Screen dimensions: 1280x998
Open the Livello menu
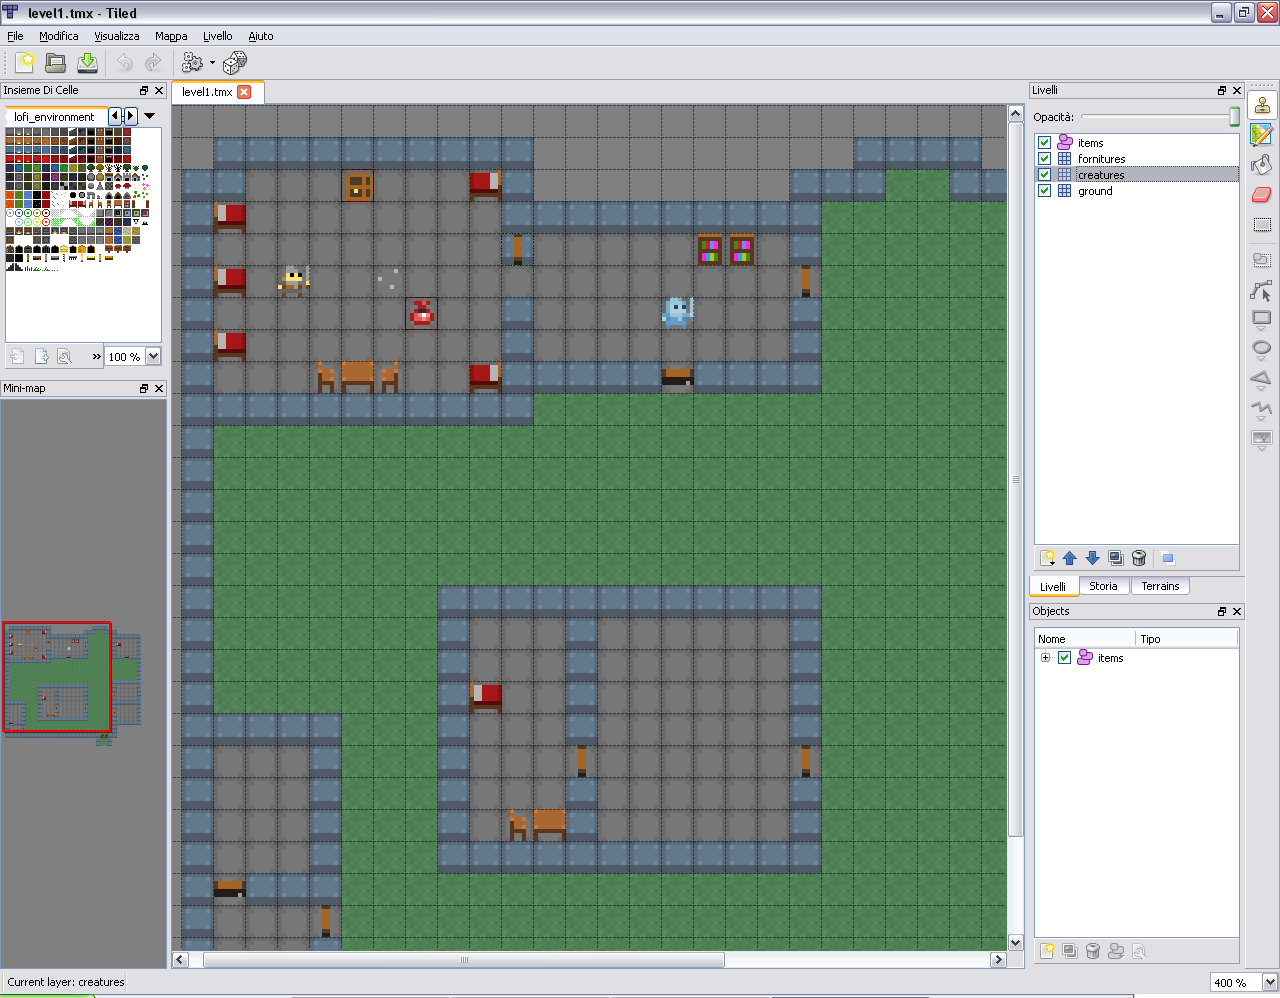click(217, 36)
